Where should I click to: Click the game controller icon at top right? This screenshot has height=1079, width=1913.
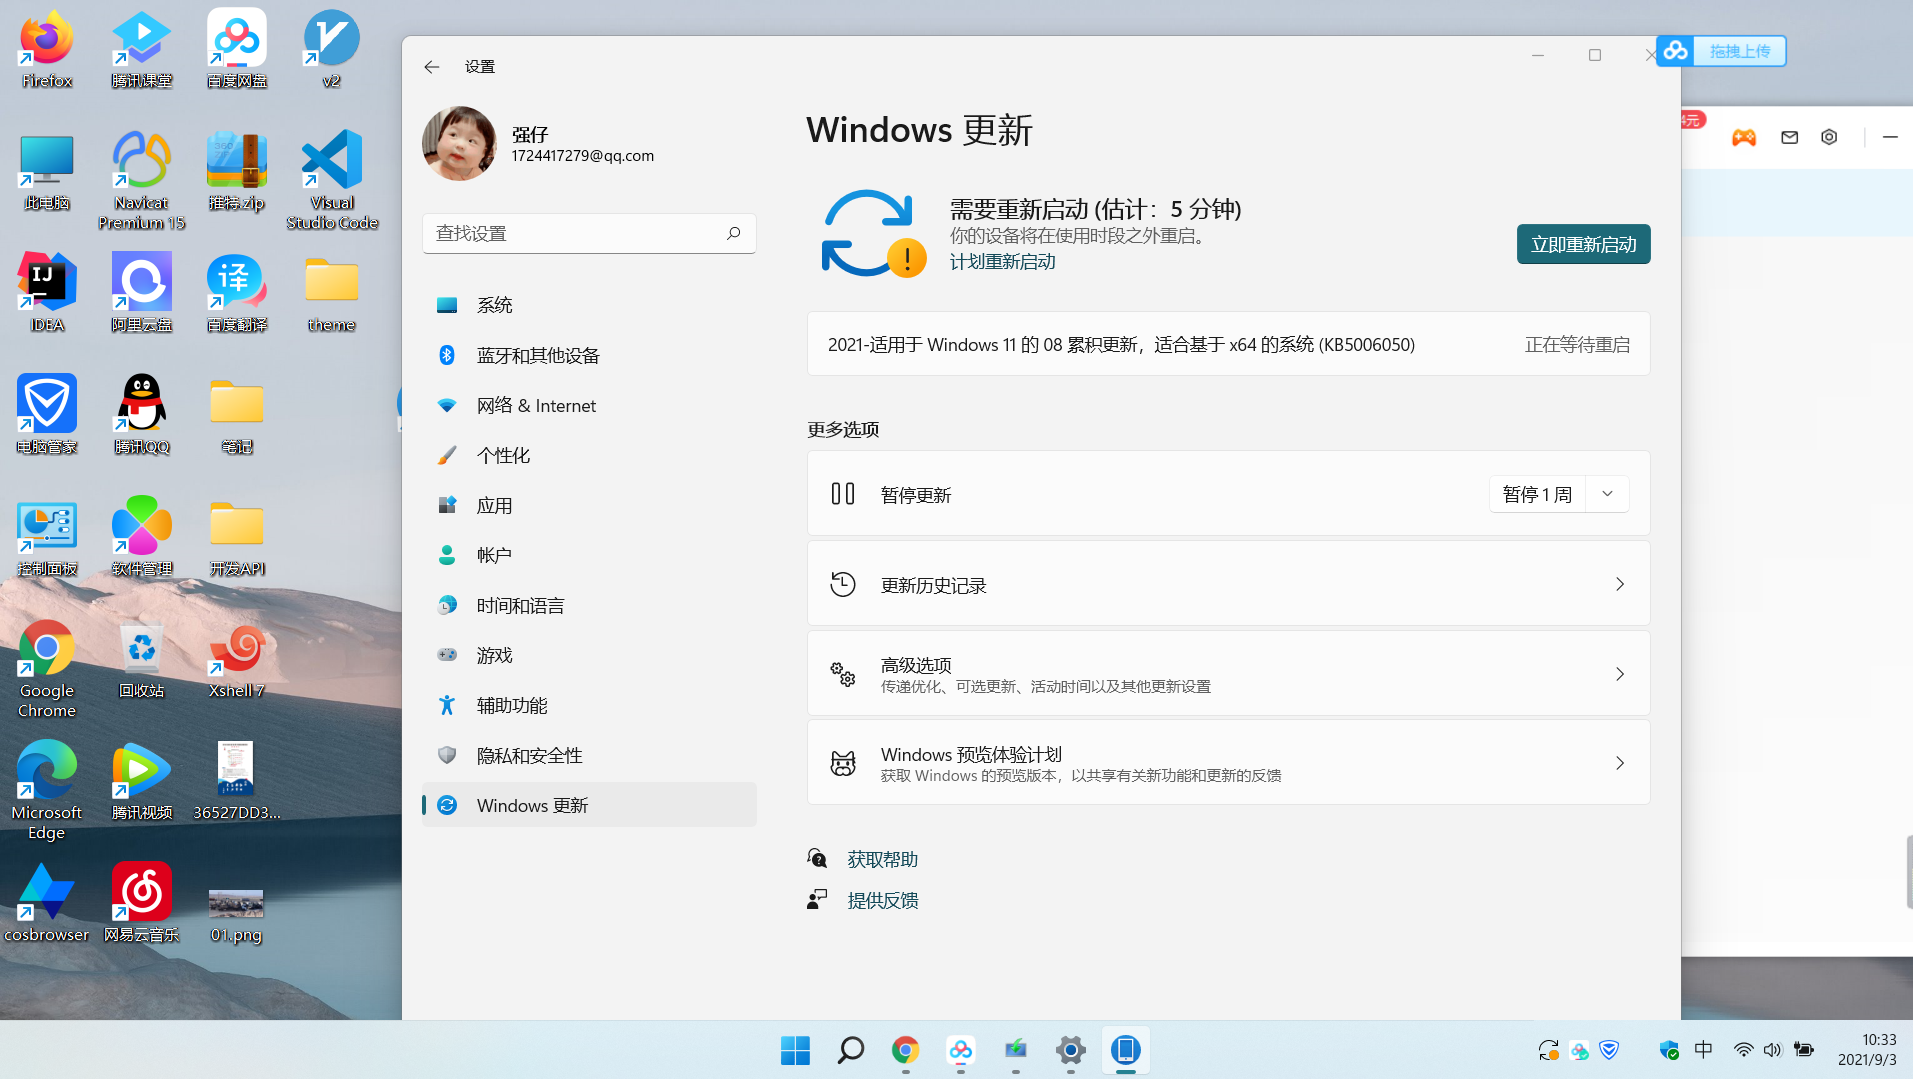click(x=1744, y=138)
